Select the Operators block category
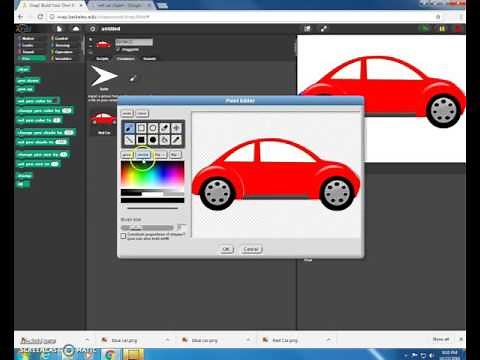The height and width of the screenshot is (360, 480). tap(65, 52)
